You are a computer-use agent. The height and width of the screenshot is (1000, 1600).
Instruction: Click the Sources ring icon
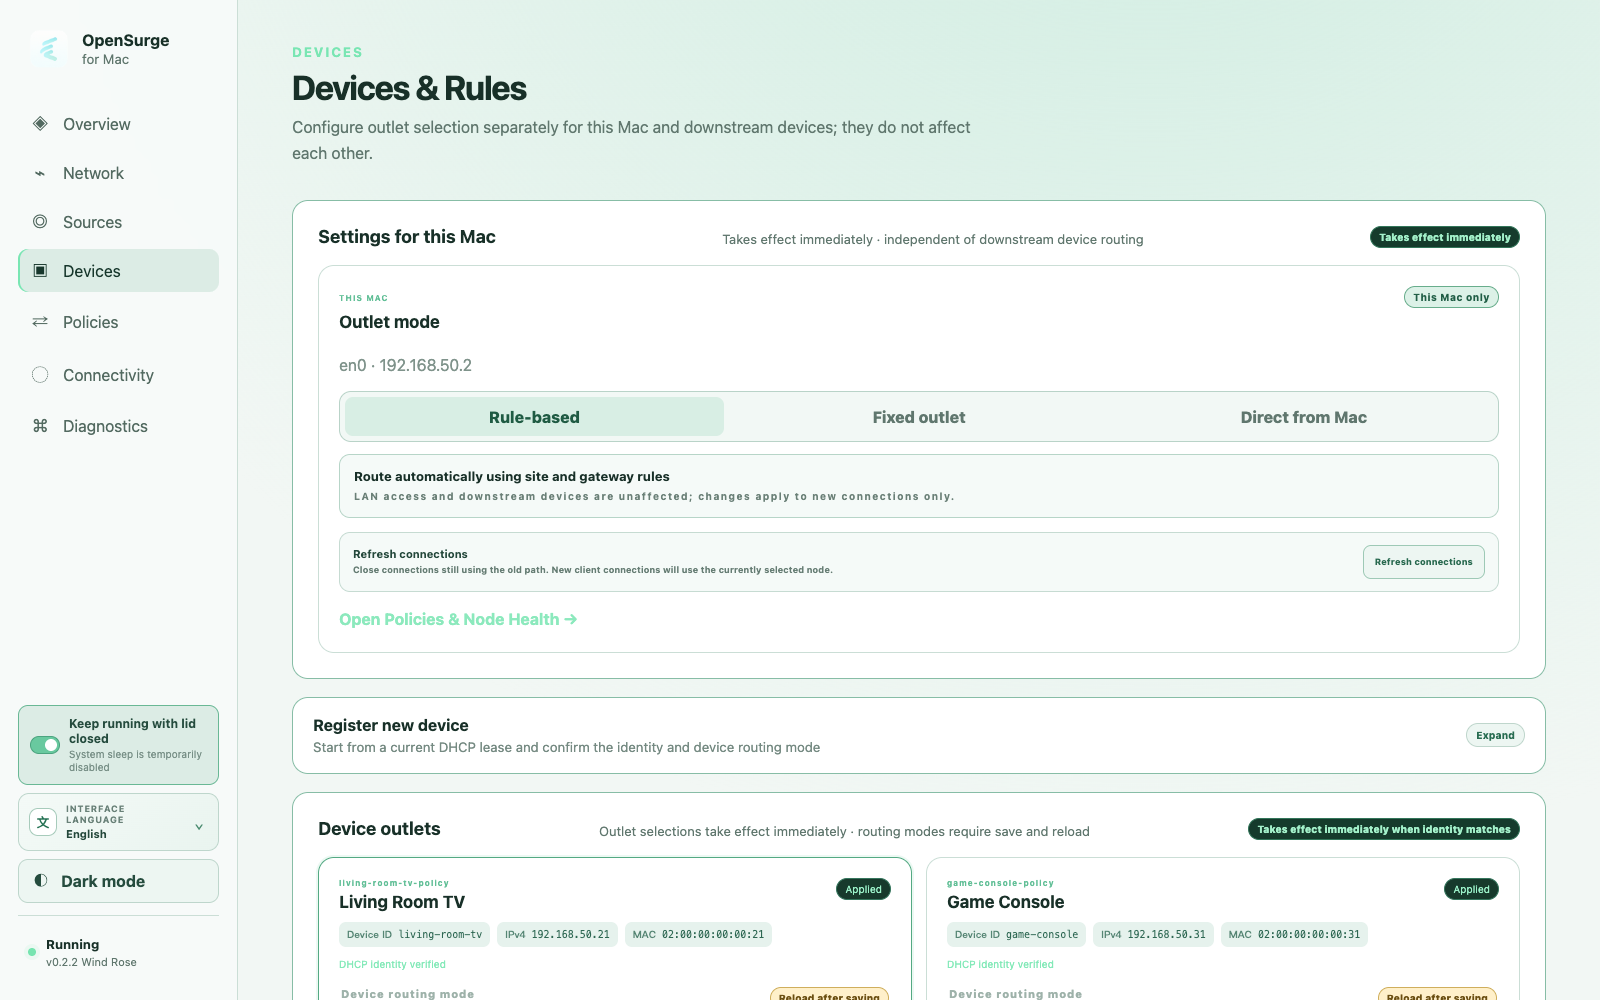[40, 222]
